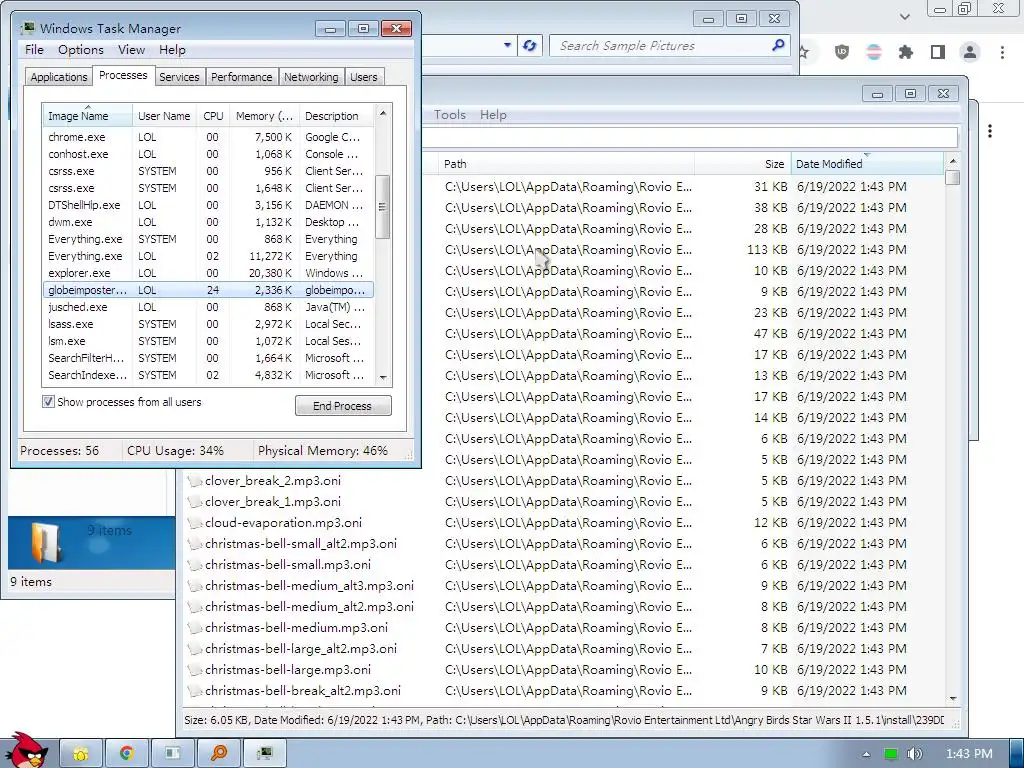Open Task Manager Options menu
The height and width of the screenshot is (768, 1024).
coord(81,50)
